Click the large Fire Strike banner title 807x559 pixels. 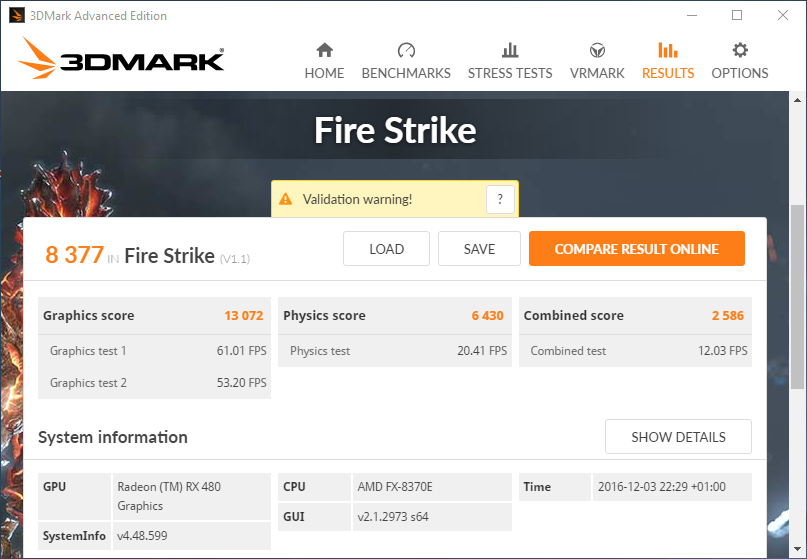pyautogui.click(x=395, y=130)
